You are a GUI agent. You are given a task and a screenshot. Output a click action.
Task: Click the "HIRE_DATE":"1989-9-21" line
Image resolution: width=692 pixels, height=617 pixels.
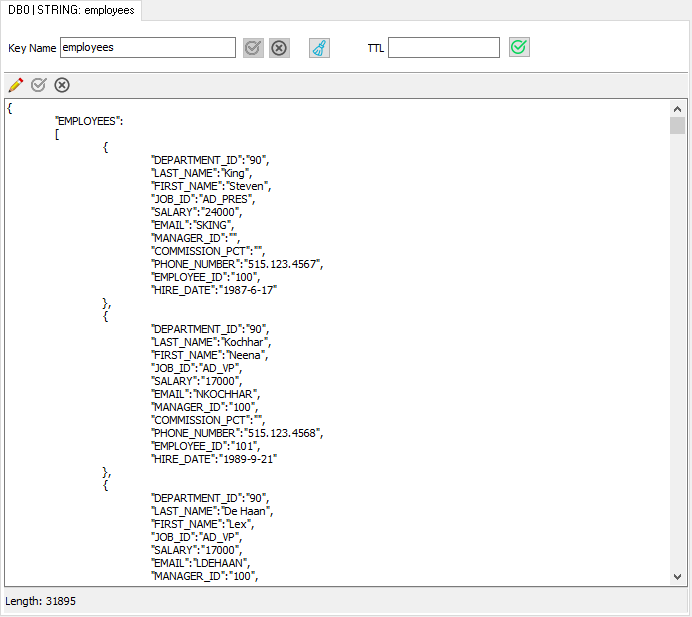pos(214,459)
